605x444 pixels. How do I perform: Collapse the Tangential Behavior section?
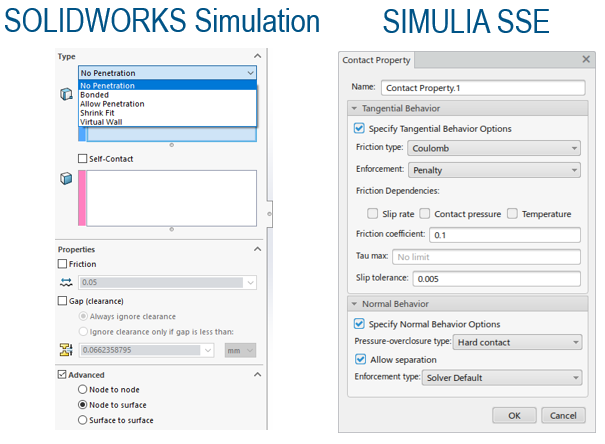click(x=354, y=108)
